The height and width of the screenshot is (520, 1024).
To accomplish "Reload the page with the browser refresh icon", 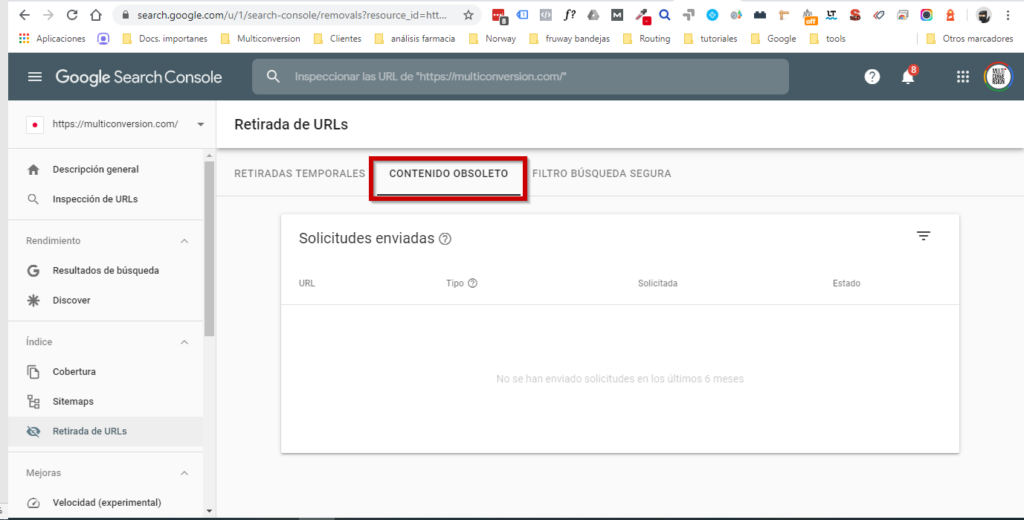I will [72, 15].
